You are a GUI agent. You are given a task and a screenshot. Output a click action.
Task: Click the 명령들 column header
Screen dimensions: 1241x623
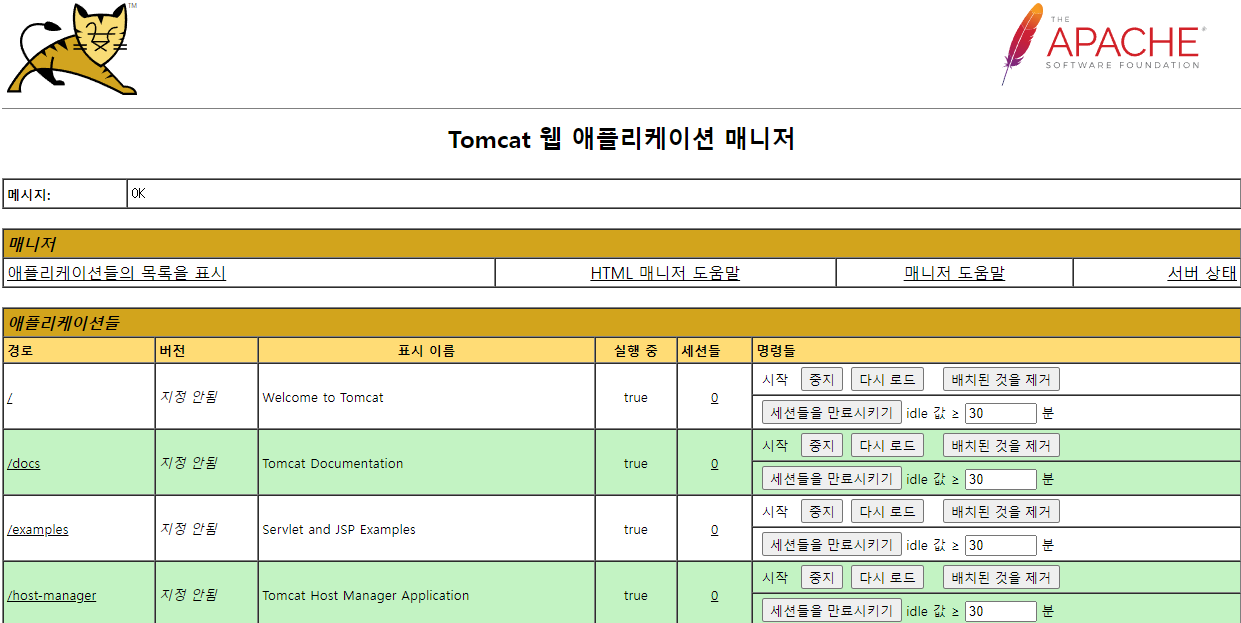tap(996, 350)
